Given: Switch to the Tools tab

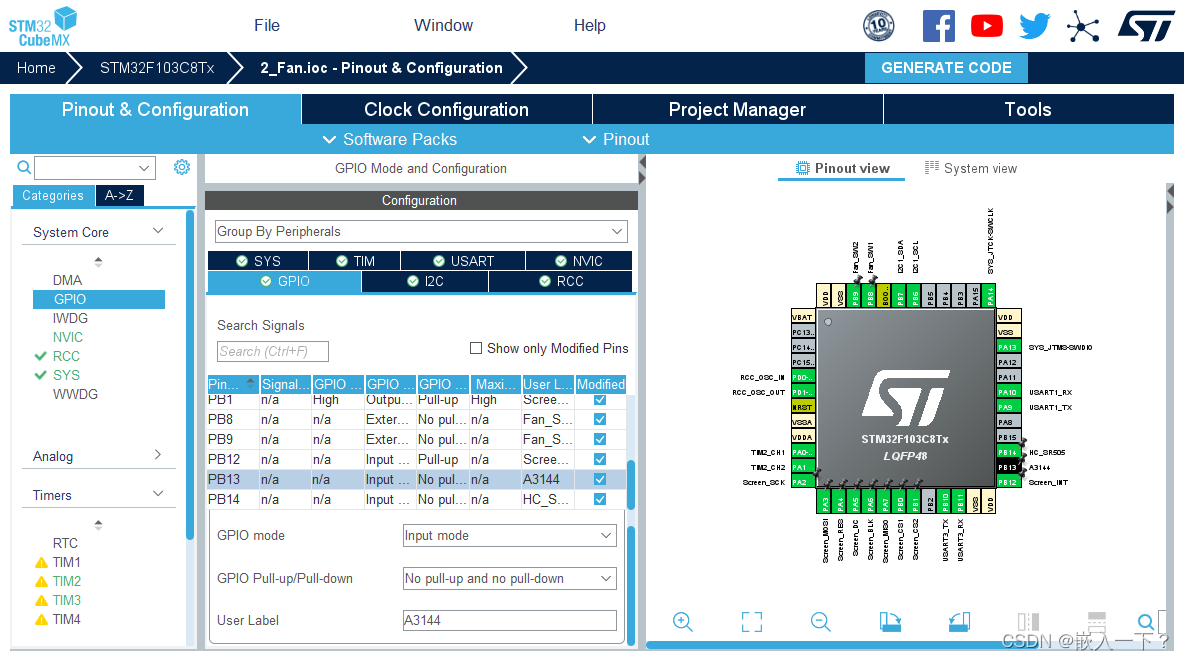Looking at the screenshot, I should (x=1028, y=110).
